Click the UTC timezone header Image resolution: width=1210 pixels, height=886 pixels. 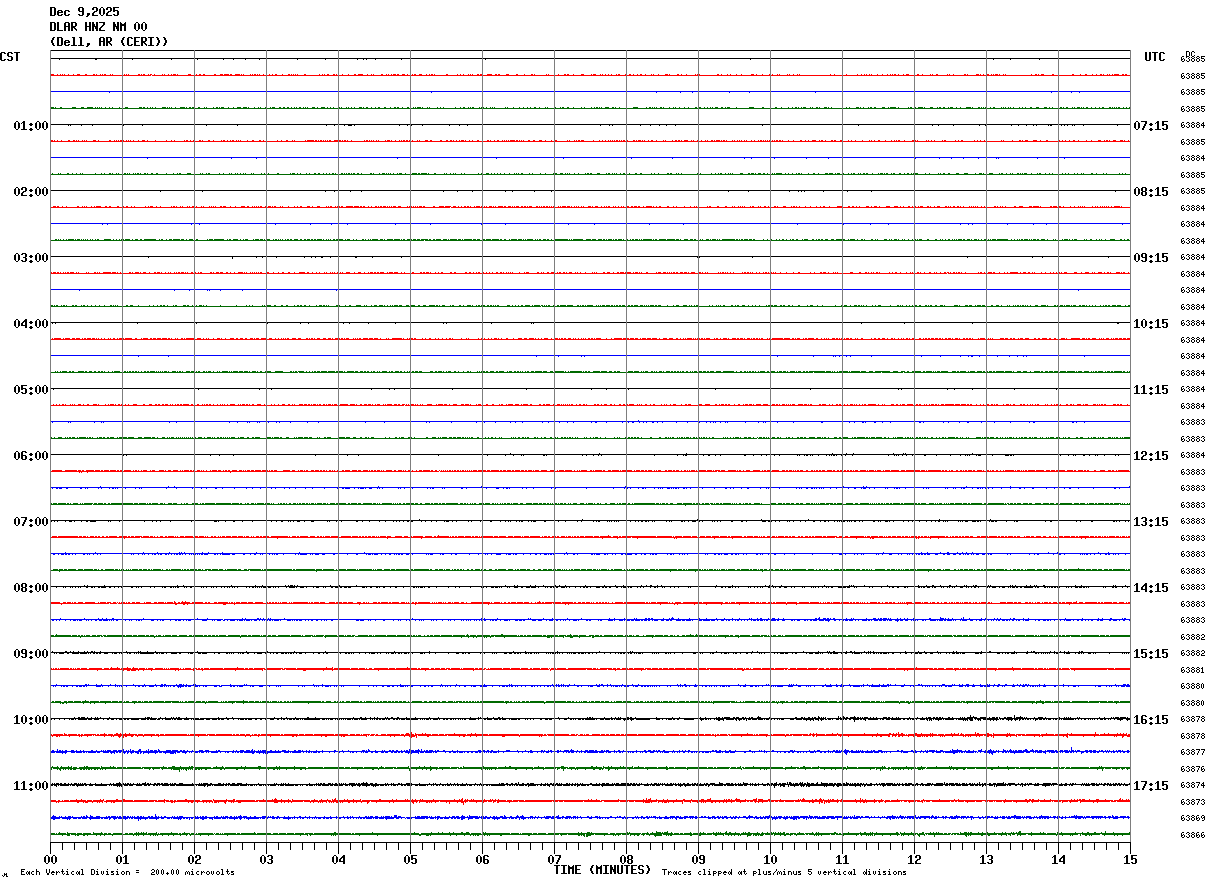click(x=1154, y=57)
